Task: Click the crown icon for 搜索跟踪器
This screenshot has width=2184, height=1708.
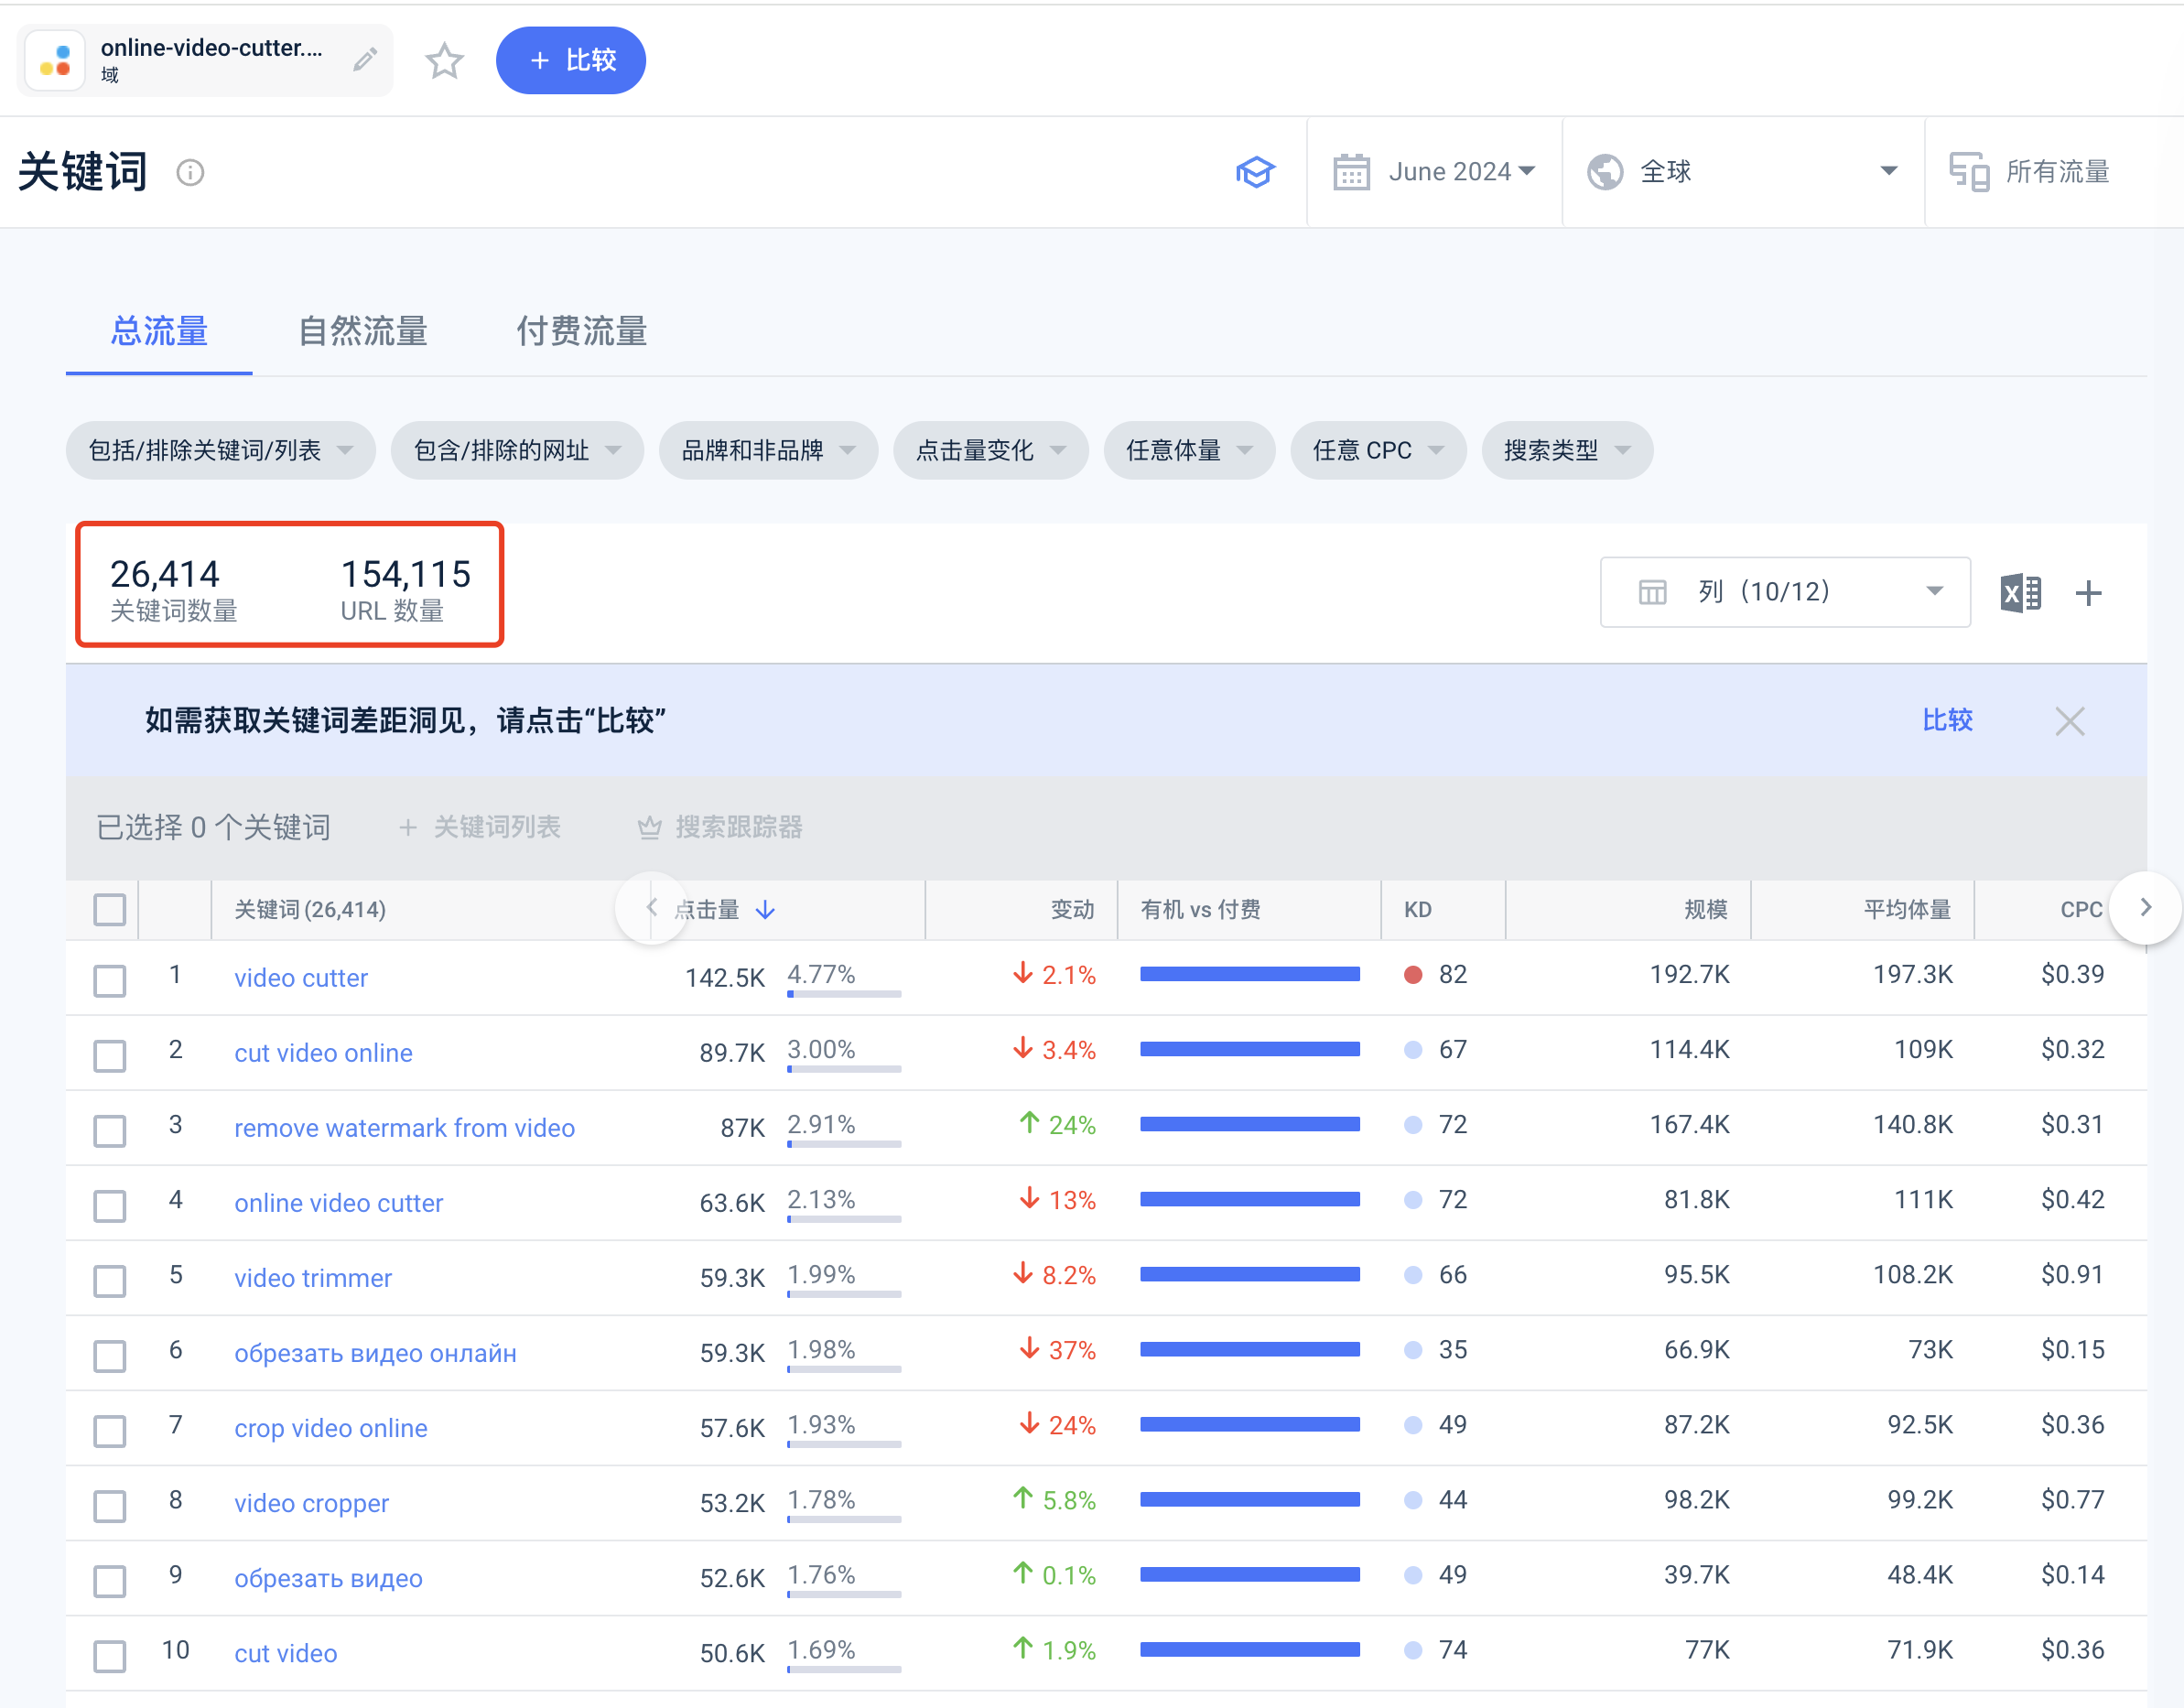Action: click(649, 827)
